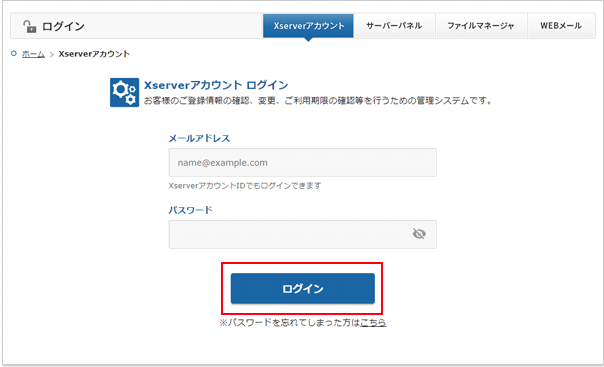Viewport: 604px width, 367px height.
Task: Click the breadcrumb circle icon before ホーム
Action: click(x=14, y=54)
